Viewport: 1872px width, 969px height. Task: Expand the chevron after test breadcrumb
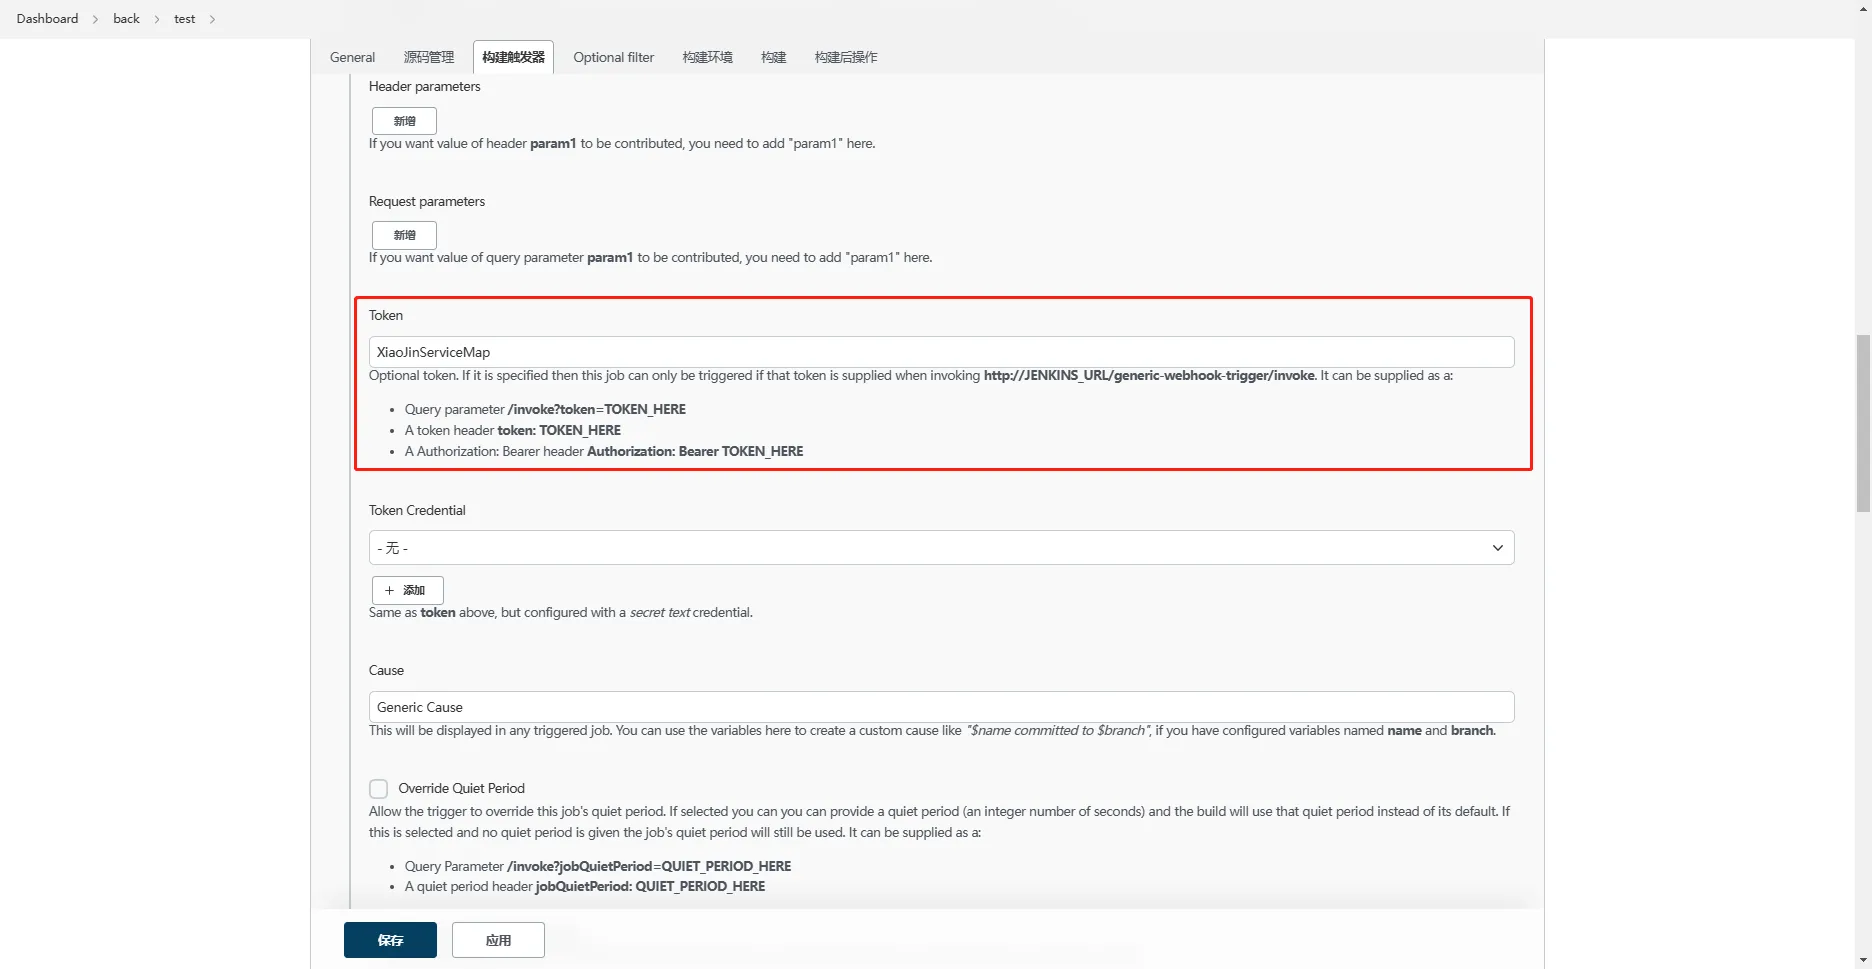212,19
